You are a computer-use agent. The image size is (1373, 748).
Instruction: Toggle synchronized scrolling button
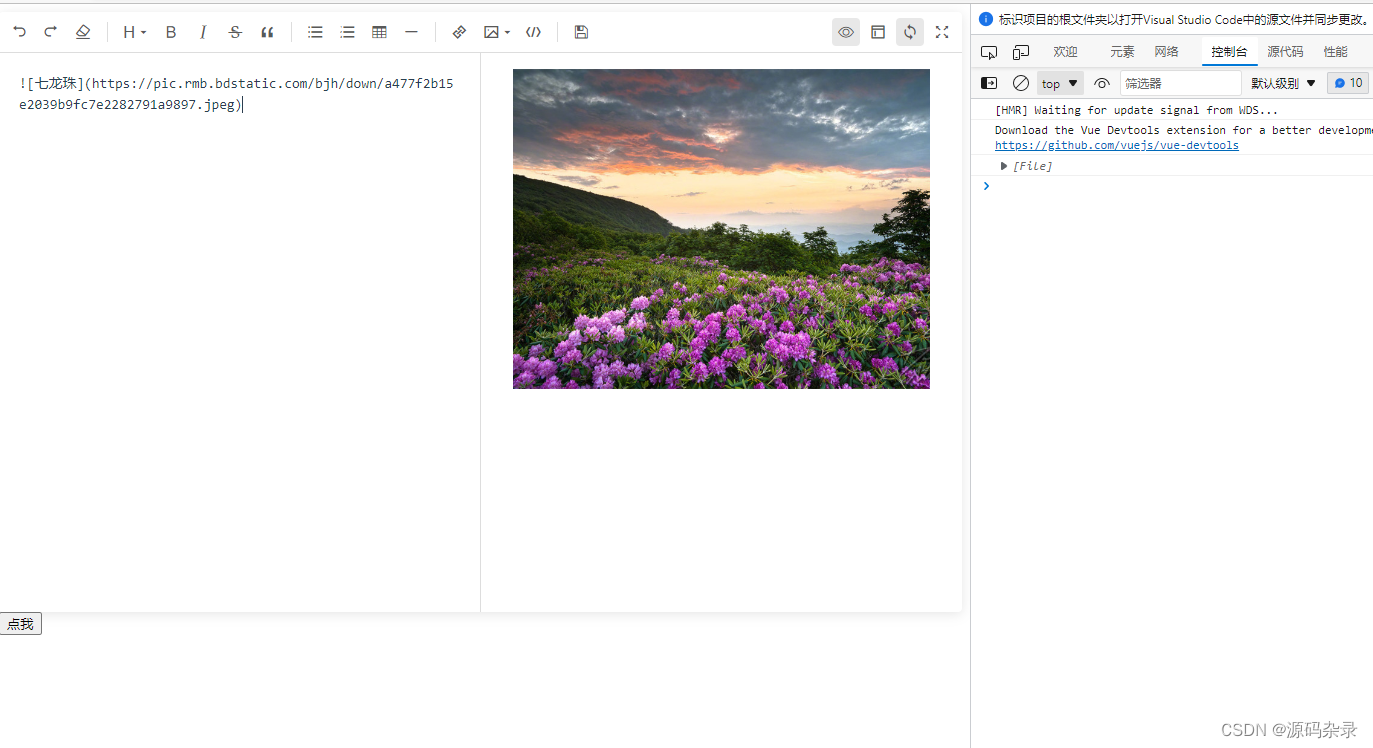coord(910,32)
